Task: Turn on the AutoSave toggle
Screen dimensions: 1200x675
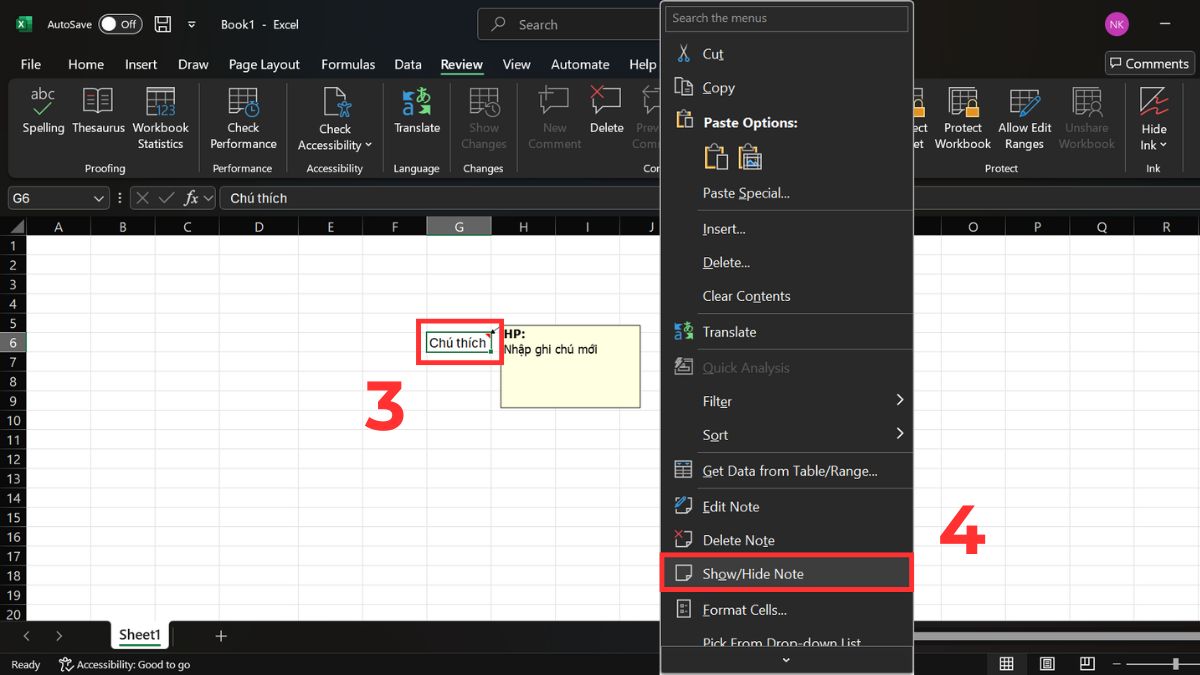Action: coord(119,23)
